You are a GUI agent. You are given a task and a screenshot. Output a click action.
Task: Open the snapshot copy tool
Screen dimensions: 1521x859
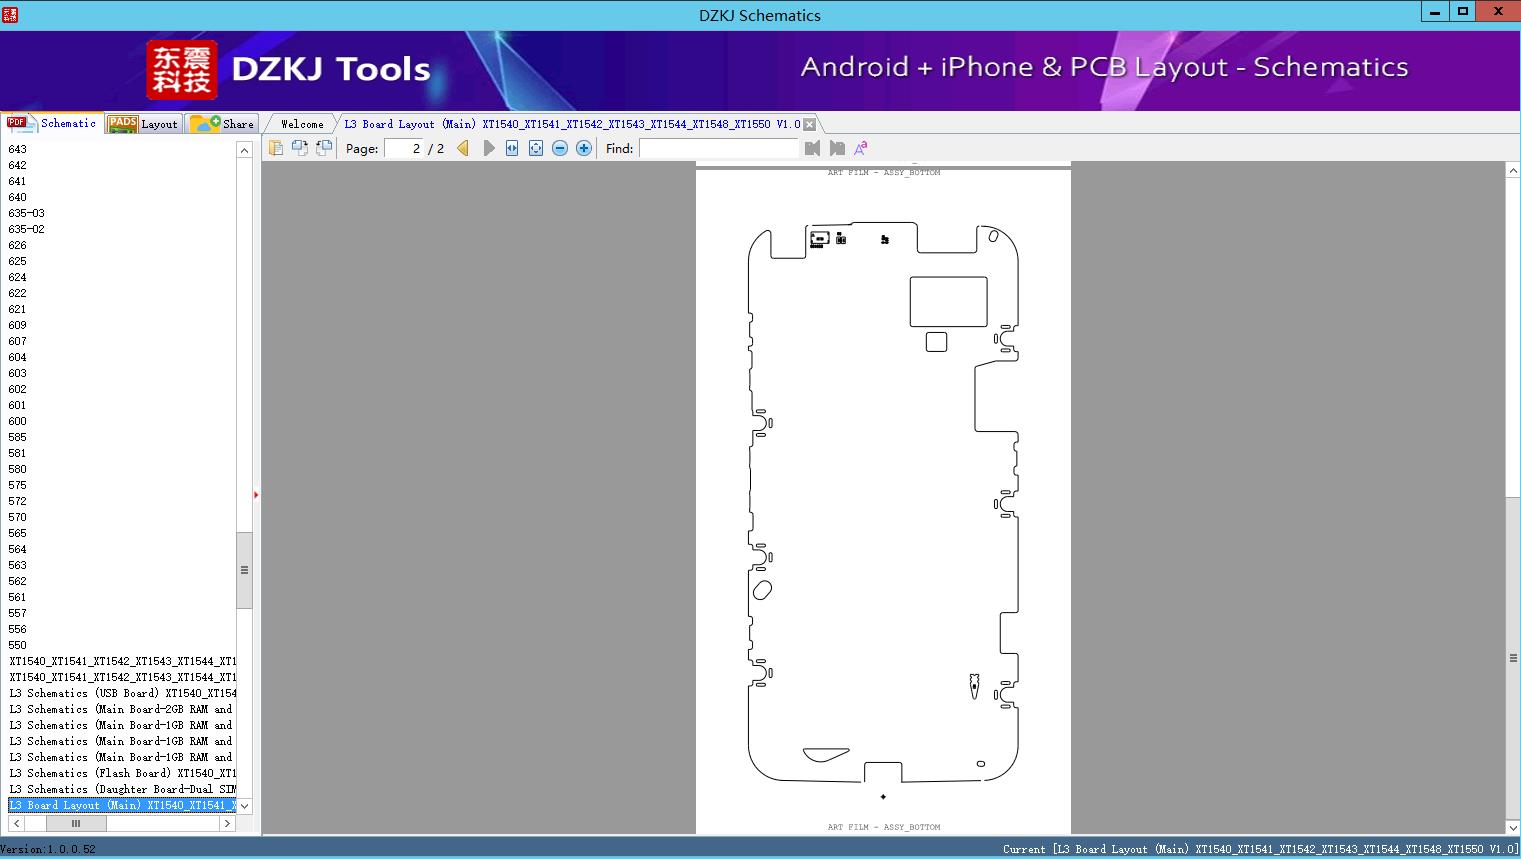pos(301,147)
